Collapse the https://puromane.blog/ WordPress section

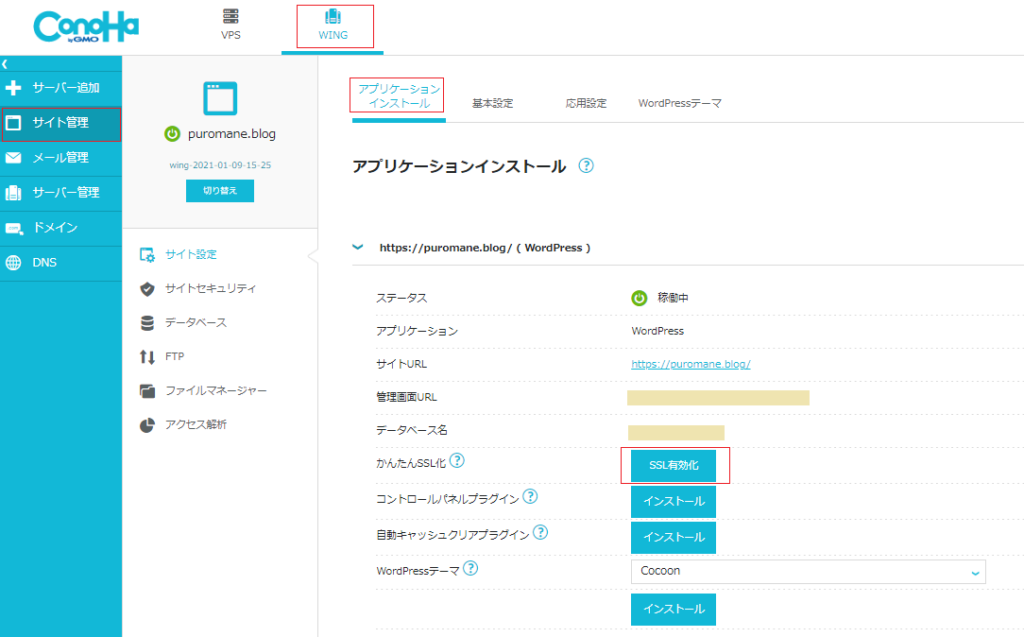[357, 248]
